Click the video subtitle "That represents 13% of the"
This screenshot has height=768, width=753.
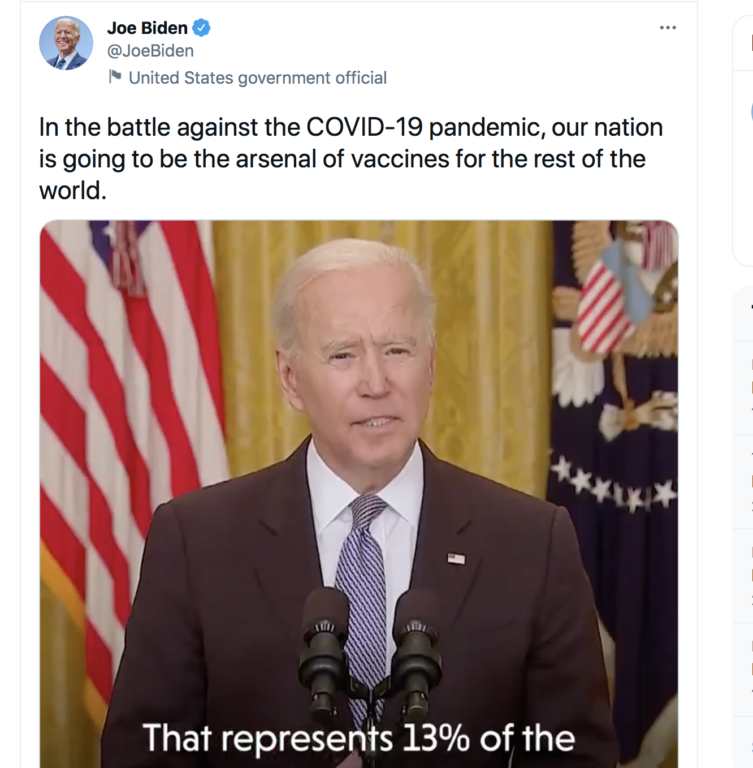358,738
